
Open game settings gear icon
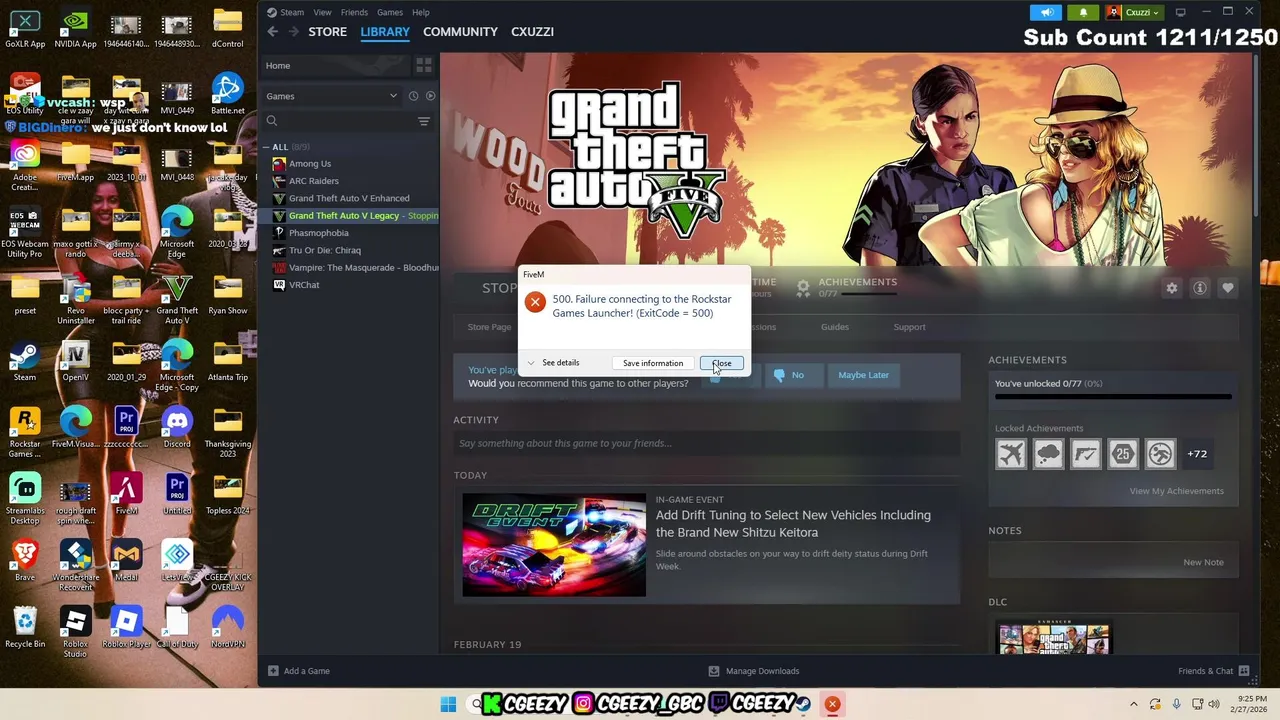pos(1172,288)
